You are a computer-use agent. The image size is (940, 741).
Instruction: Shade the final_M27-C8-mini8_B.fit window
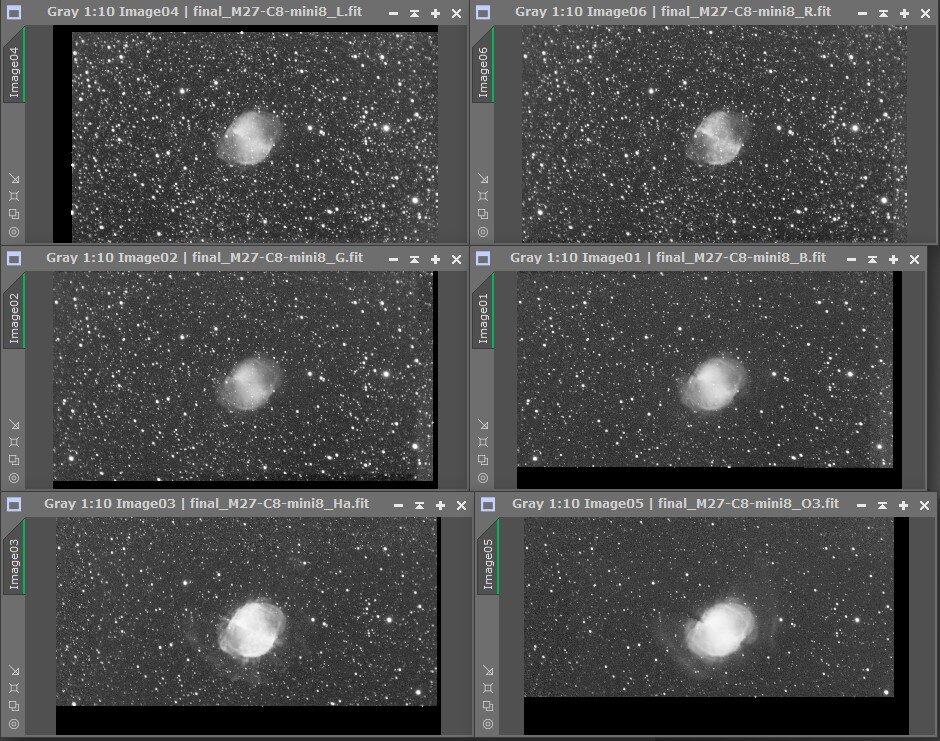click(x=872, y=259)
